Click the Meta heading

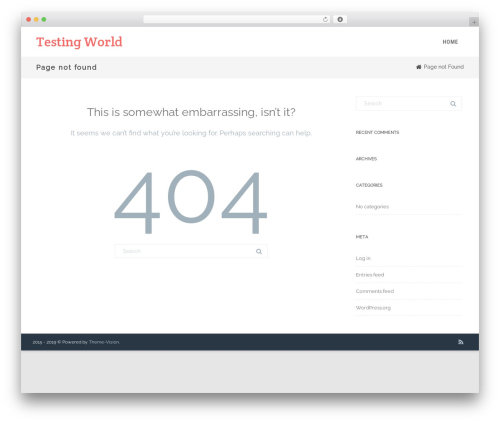click(x=362, y=237)
